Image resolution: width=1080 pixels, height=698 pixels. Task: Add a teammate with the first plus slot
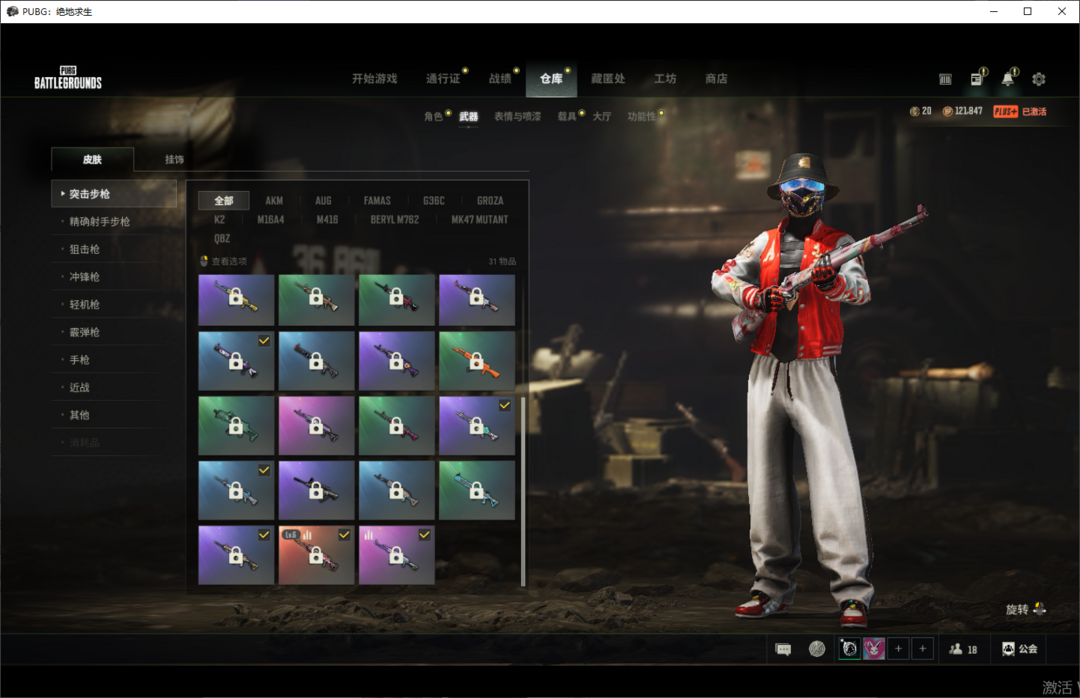(898, 648)
